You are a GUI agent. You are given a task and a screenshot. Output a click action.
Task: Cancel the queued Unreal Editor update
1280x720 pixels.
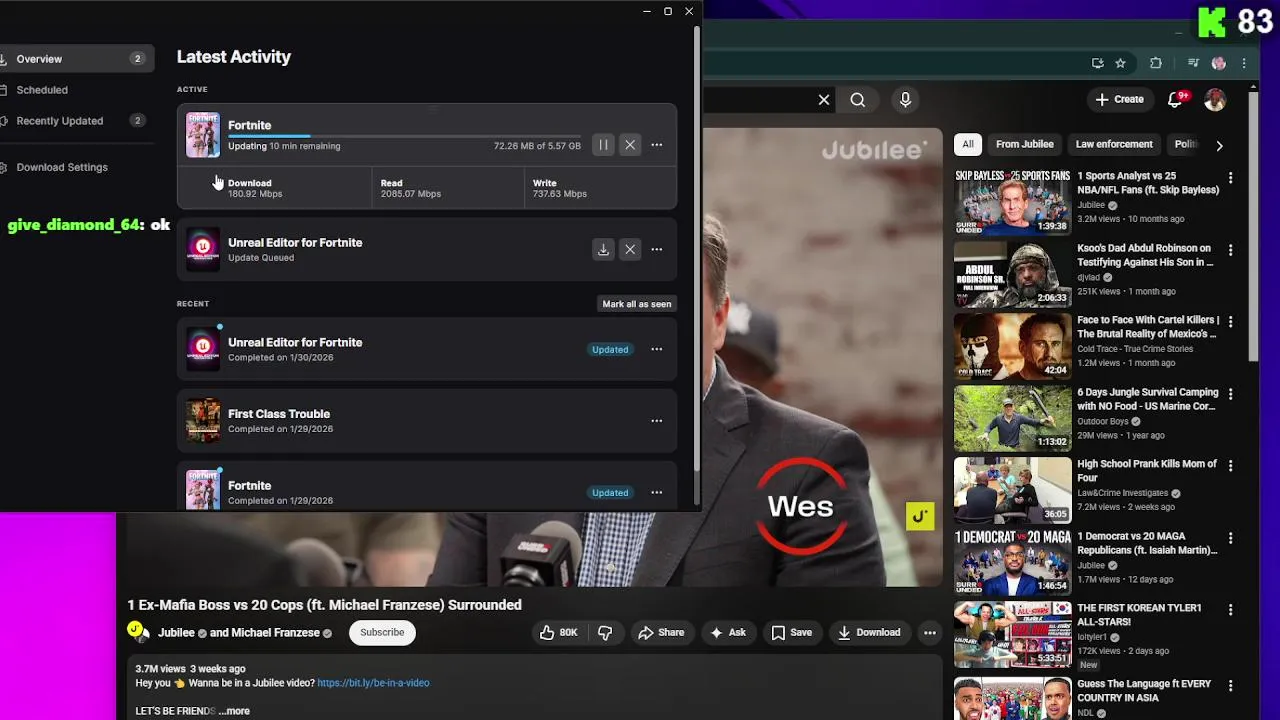click(x=630, y=249)
